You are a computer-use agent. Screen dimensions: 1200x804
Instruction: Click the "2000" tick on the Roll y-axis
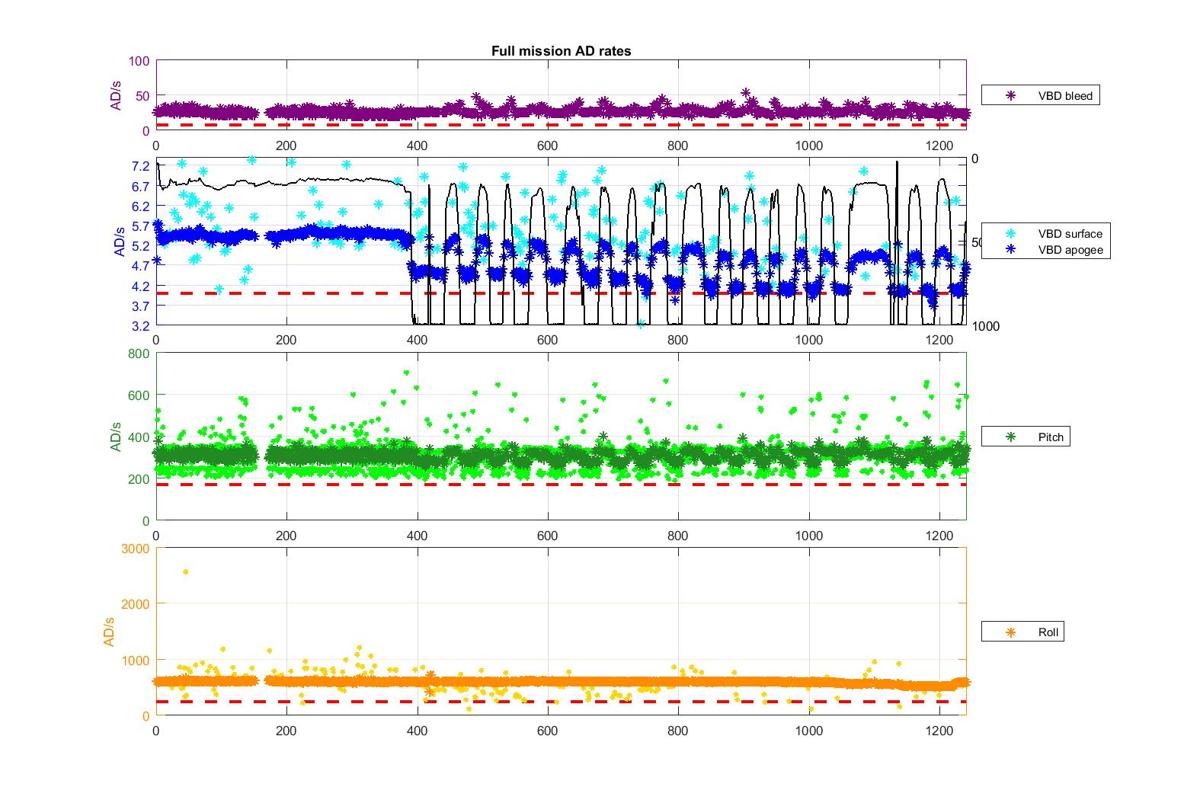coord(136,604)
